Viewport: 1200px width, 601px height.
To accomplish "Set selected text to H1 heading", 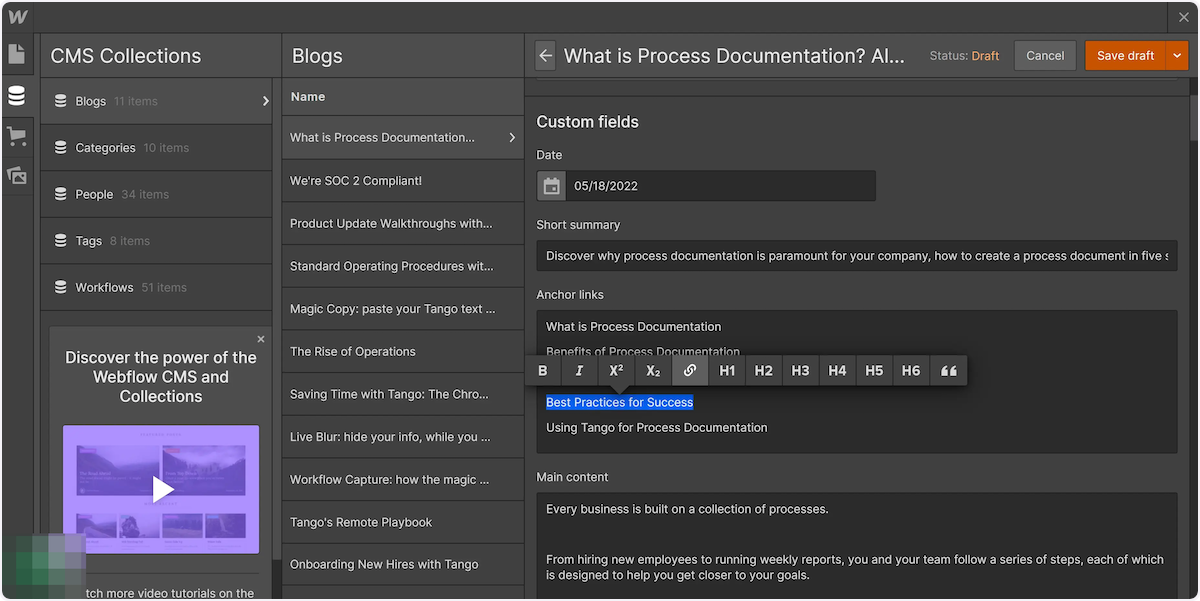I will click(x=727, y=371).
